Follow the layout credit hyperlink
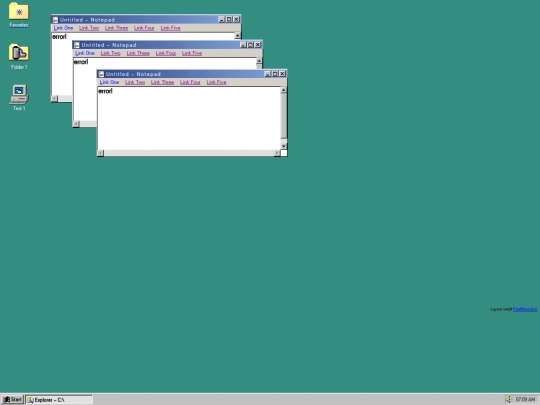This screenshot has width=540, height=405. click(x=525, y=309)
